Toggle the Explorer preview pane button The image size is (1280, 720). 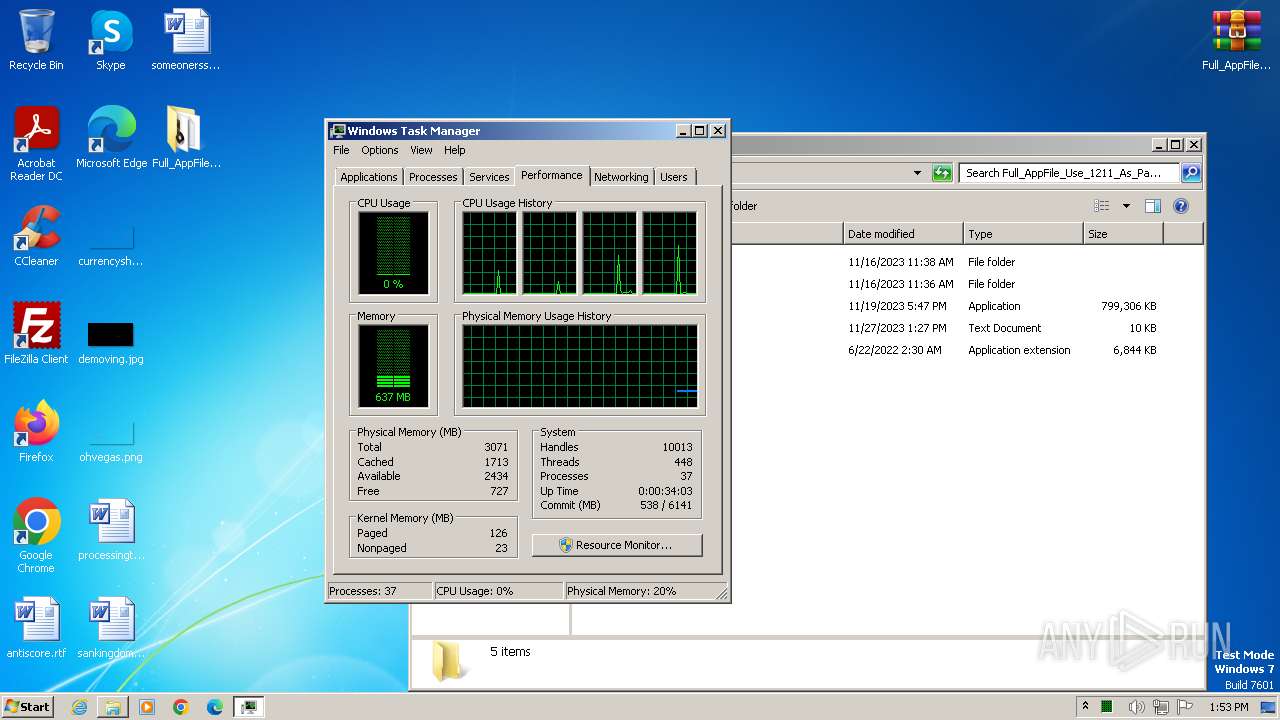(x=1152, y=206)
